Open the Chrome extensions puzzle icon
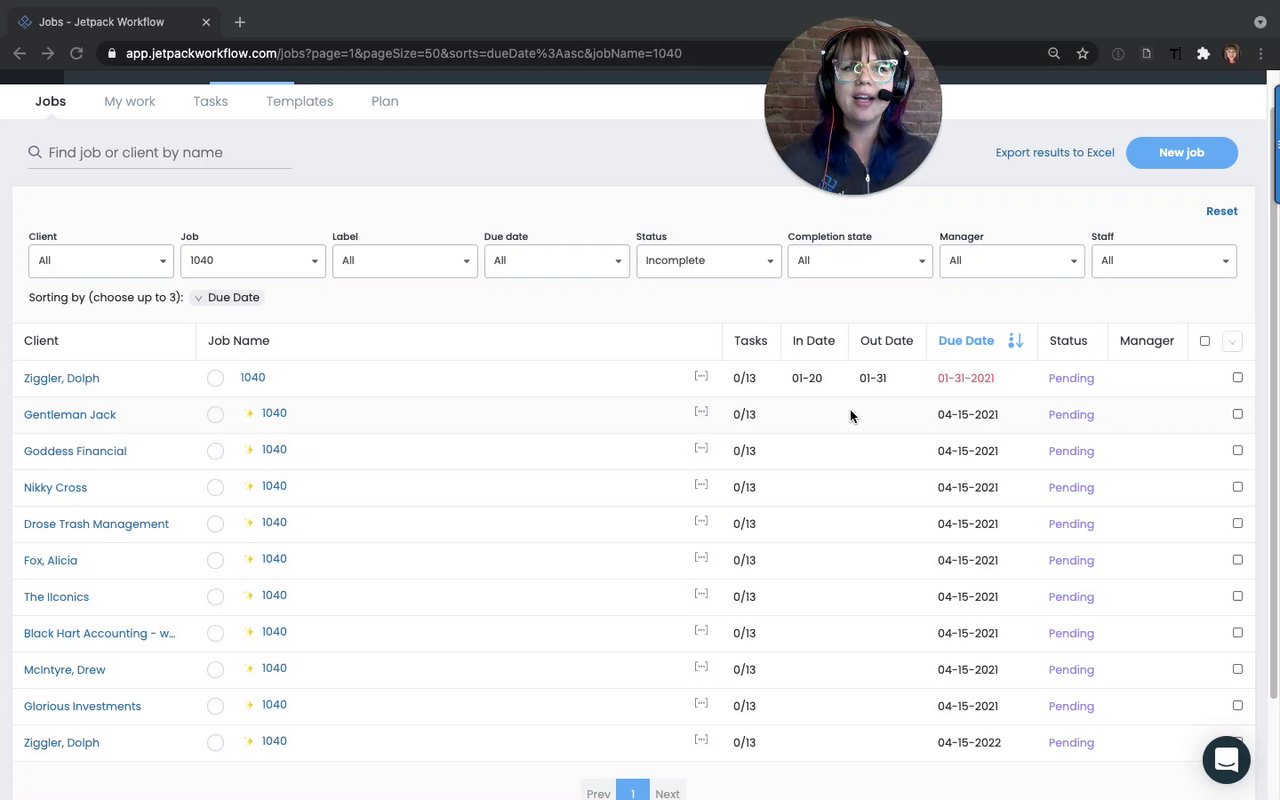Viewport: 1280px width, 800px height. click(x=1203, y=53)
